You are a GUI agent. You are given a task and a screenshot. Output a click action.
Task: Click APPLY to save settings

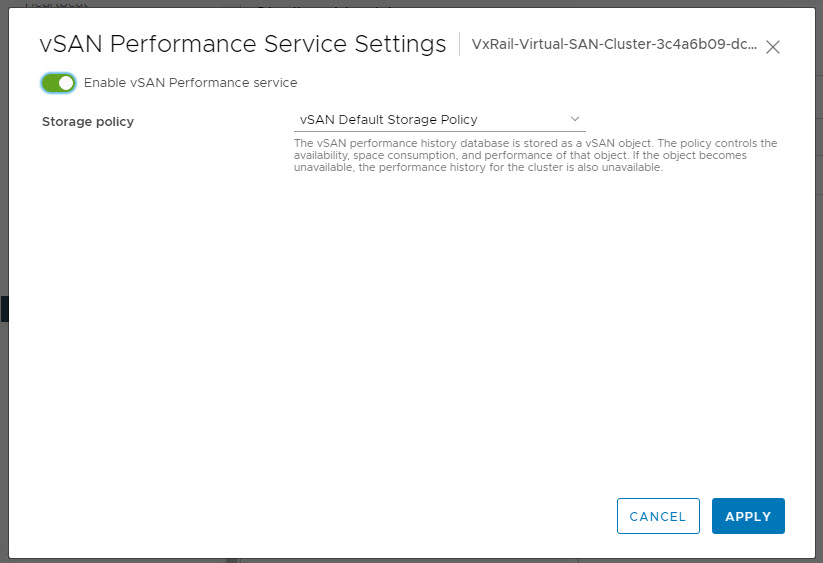(748, 516)
